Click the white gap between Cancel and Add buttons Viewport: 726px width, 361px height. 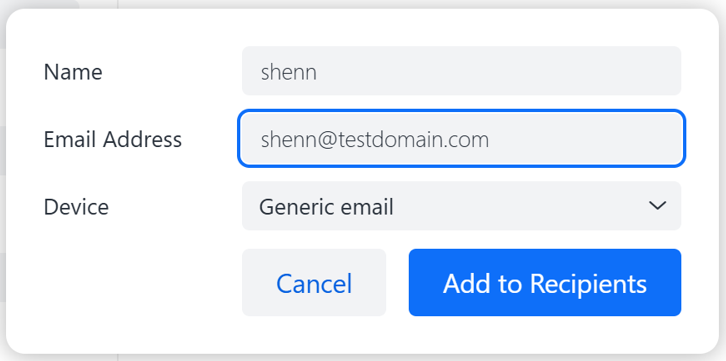click(x=397, y=282)
